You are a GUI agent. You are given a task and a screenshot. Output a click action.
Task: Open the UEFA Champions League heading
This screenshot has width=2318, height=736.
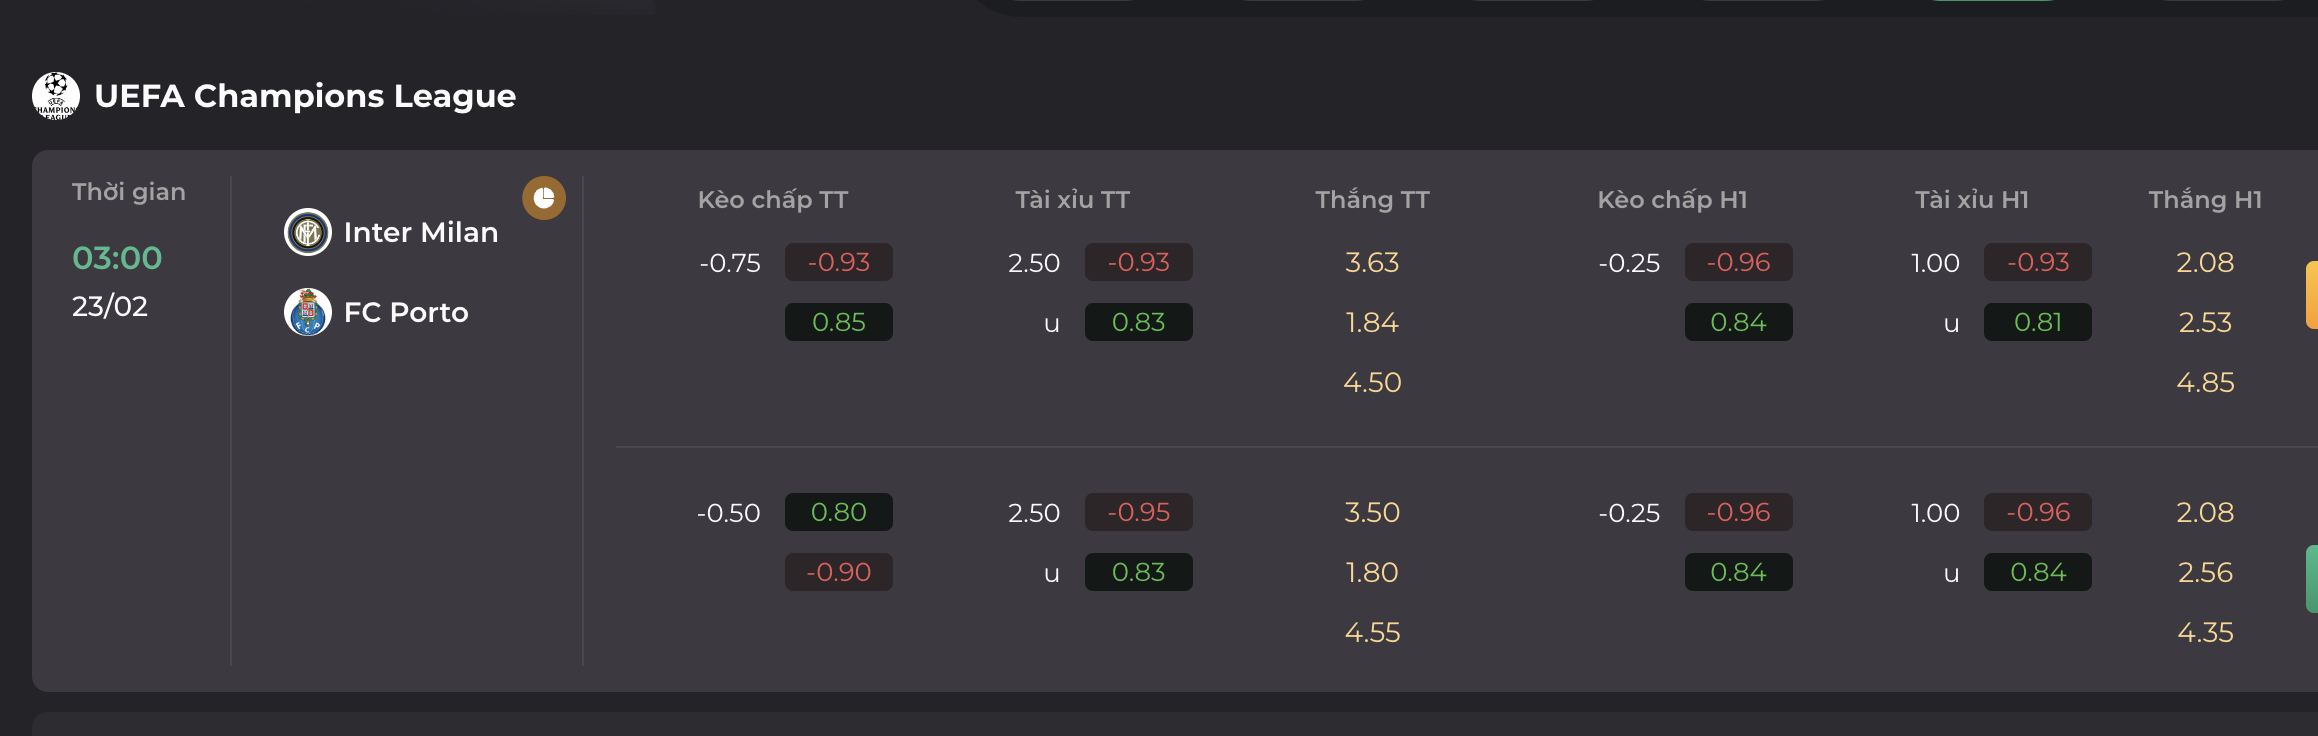pos(305,96)
